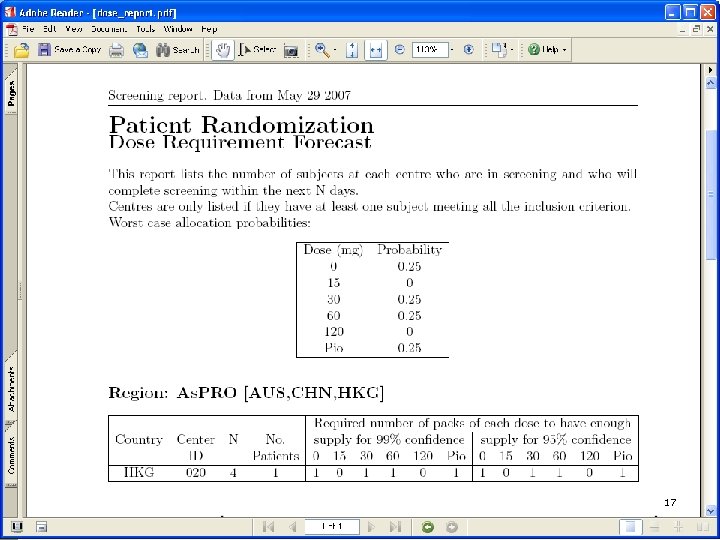Image resolution: width=720 pixels, height=540 pixels.
Task: Click the page number field
Action: pyautogui.click(x=332, y=527)
